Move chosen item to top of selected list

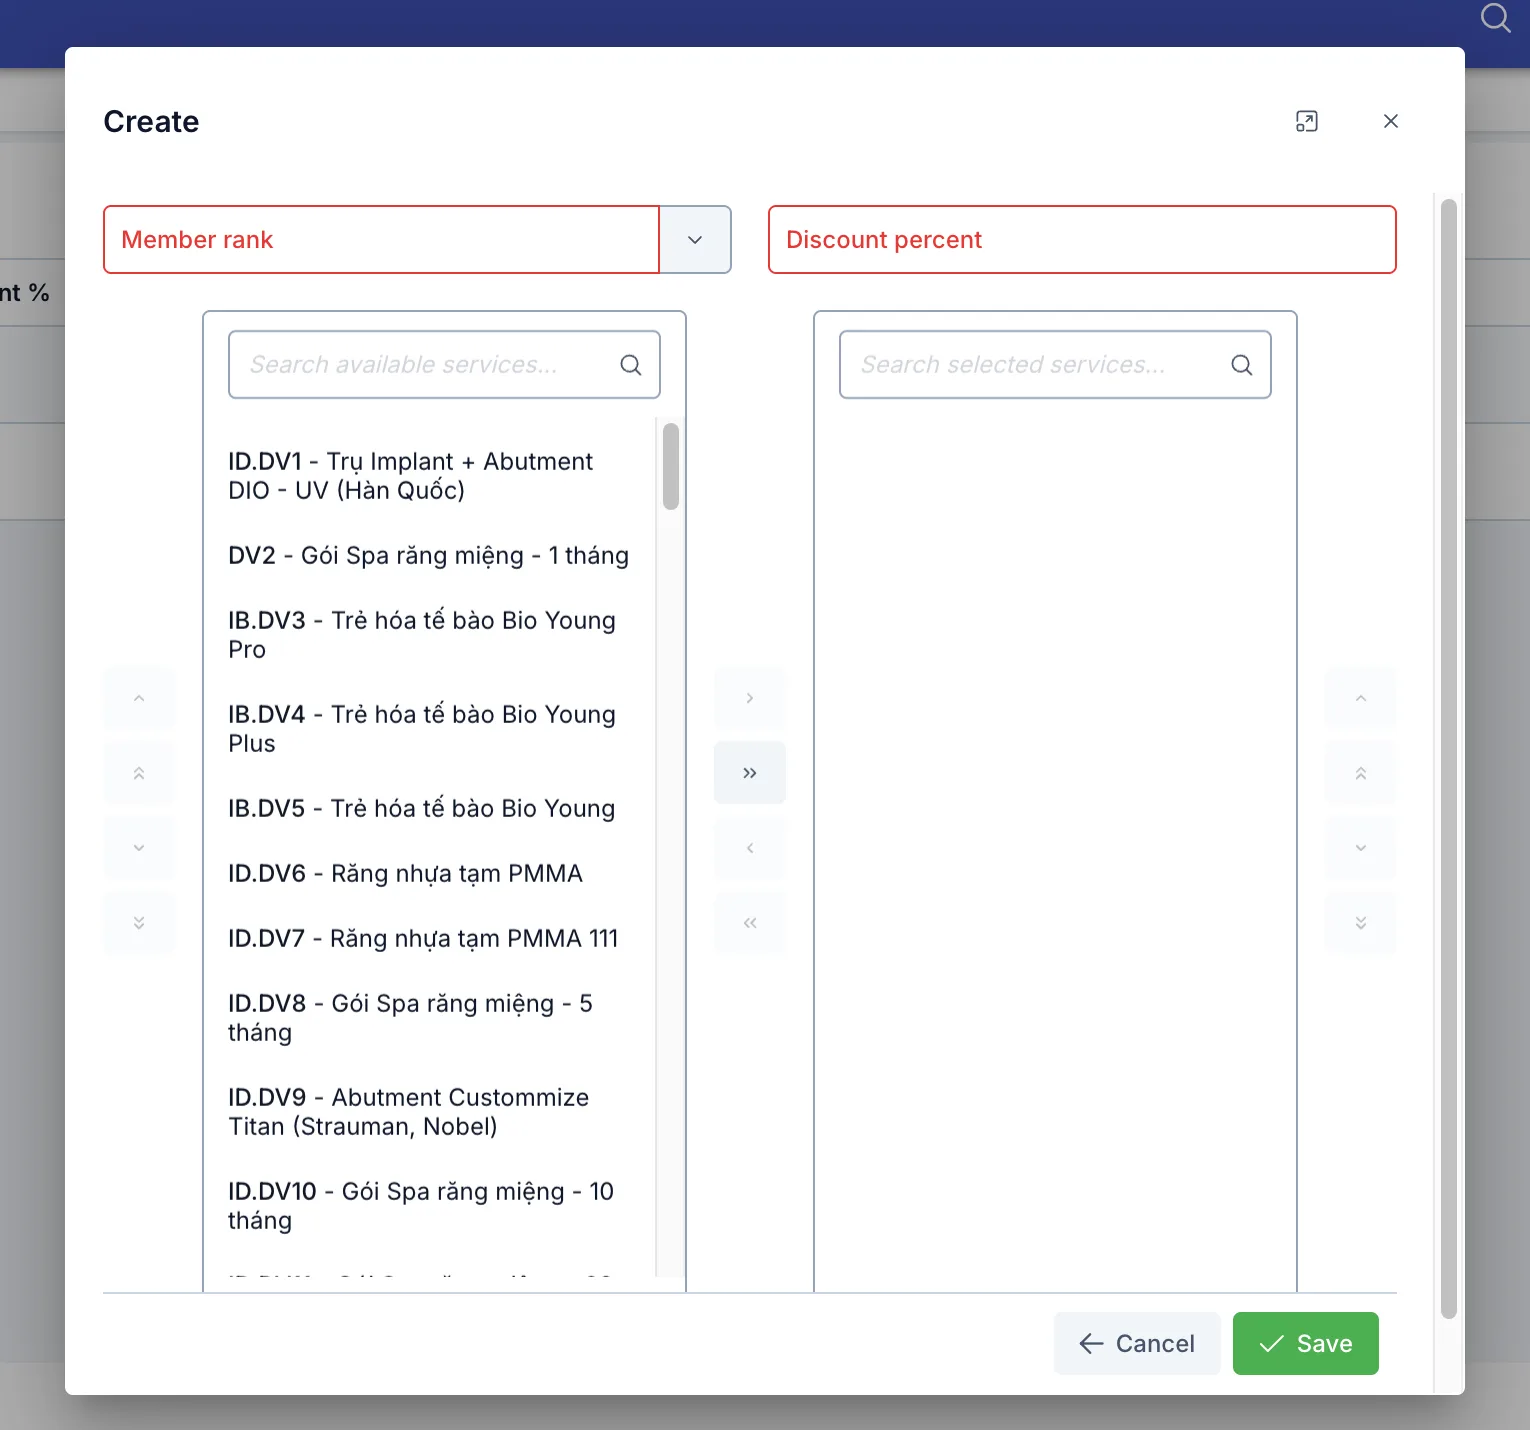[x=1360, y=773]
